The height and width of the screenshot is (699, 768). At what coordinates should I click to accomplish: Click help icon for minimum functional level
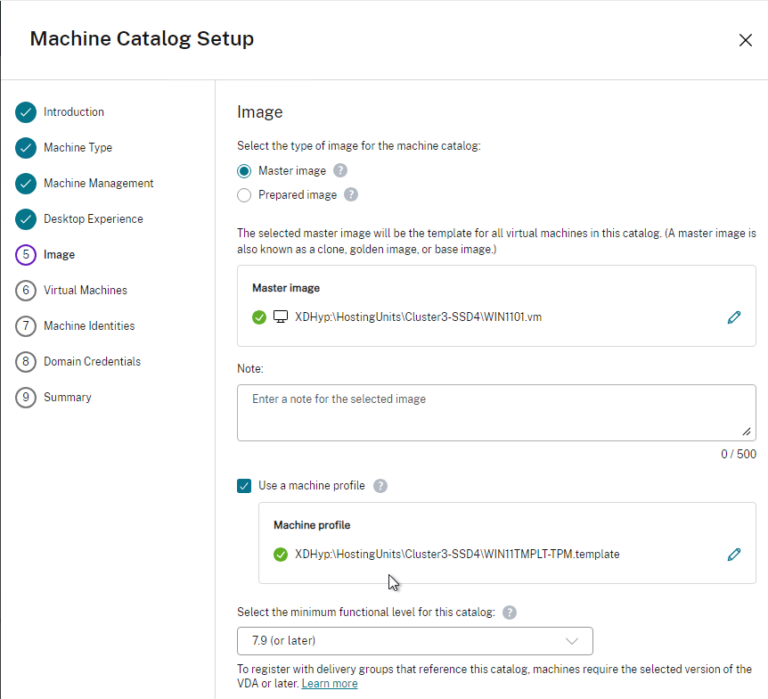pos(509,612)
